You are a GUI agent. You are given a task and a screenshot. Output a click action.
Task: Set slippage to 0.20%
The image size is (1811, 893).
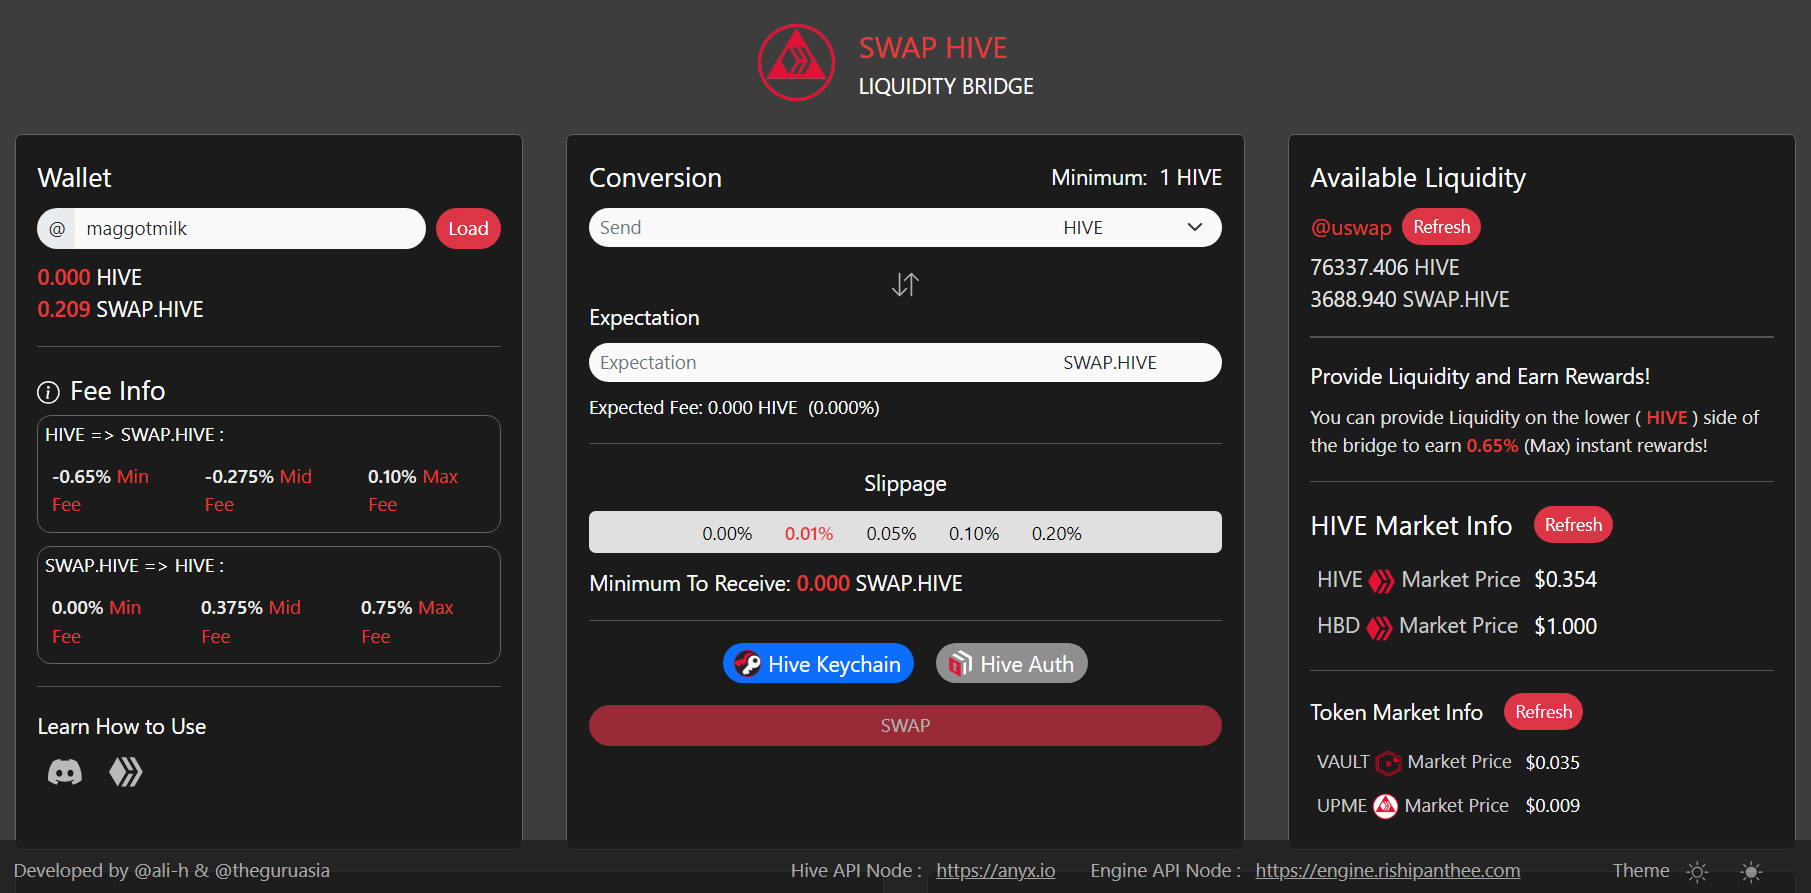point(1056,534)
